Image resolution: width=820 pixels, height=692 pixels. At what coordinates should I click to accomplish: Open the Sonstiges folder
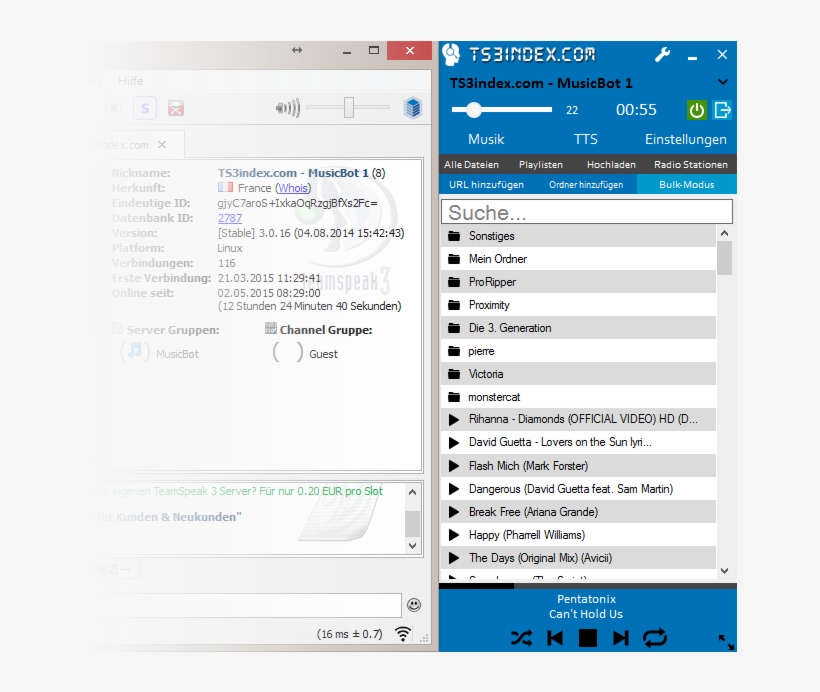pyautogui.click(x=578, y=236)
